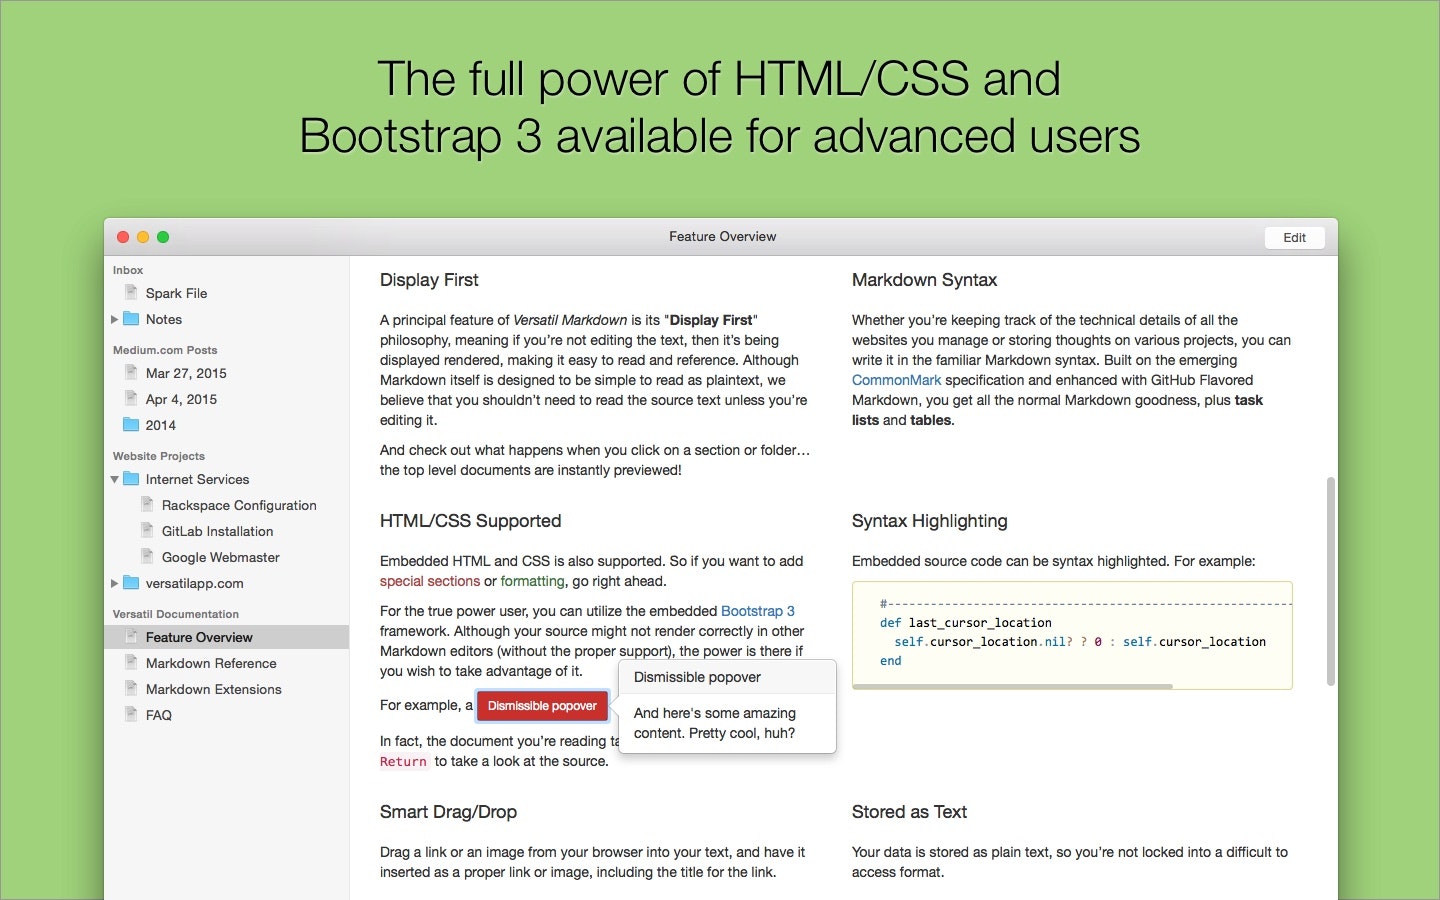This screenshot has width=1440, height=900.
Task: Click the Website Projects section header
Action: 159,456
